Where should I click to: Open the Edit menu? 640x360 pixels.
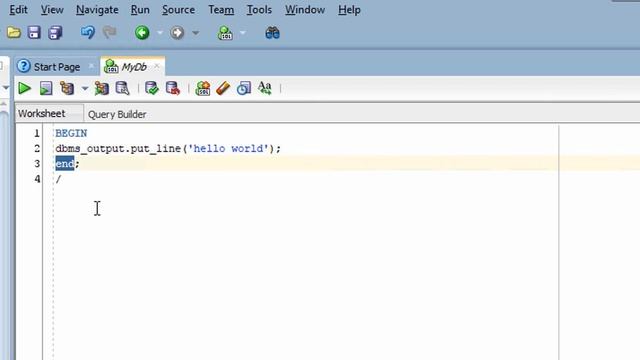coord(18,10)
